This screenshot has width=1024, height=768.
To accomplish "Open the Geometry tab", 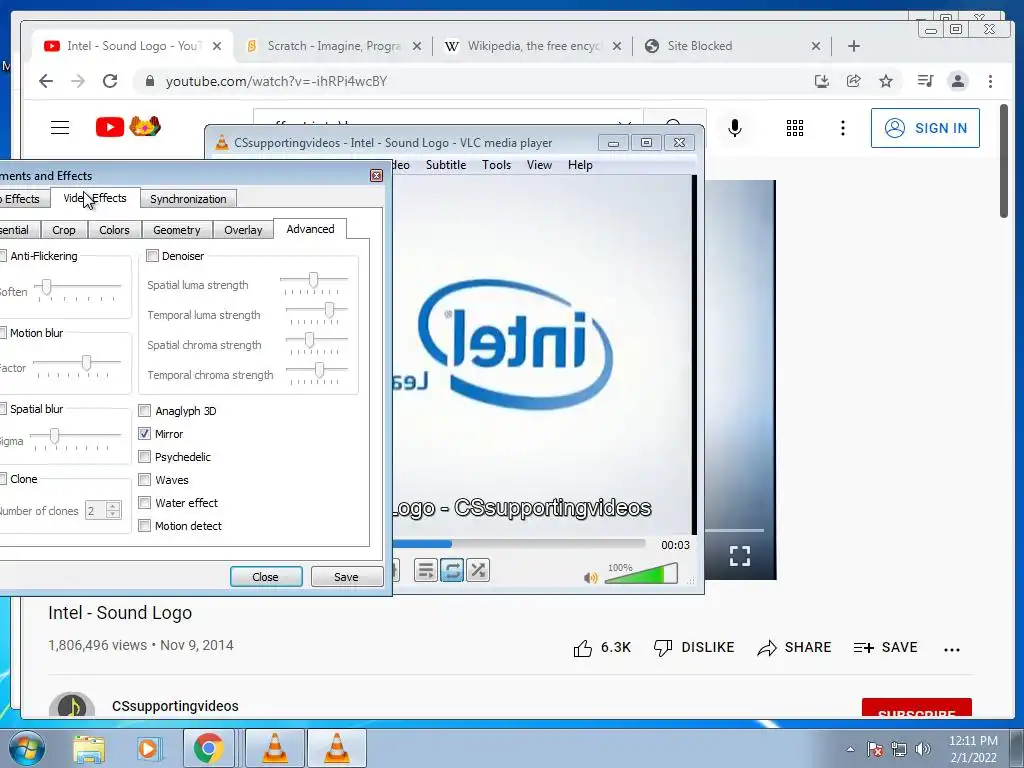I will click(x=176, y=230).
